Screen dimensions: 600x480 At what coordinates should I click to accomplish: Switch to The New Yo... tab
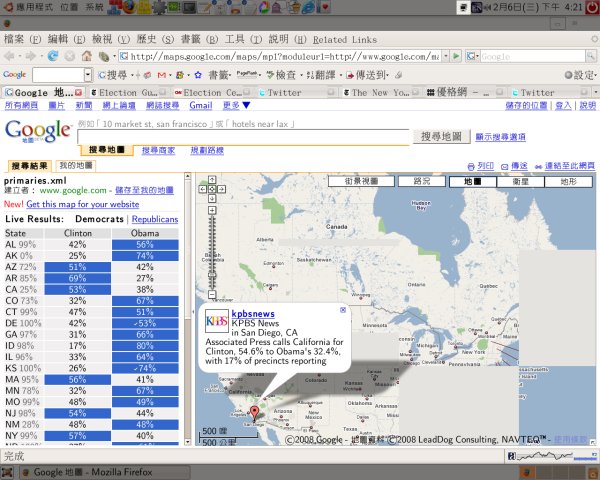tap(380, 93)
